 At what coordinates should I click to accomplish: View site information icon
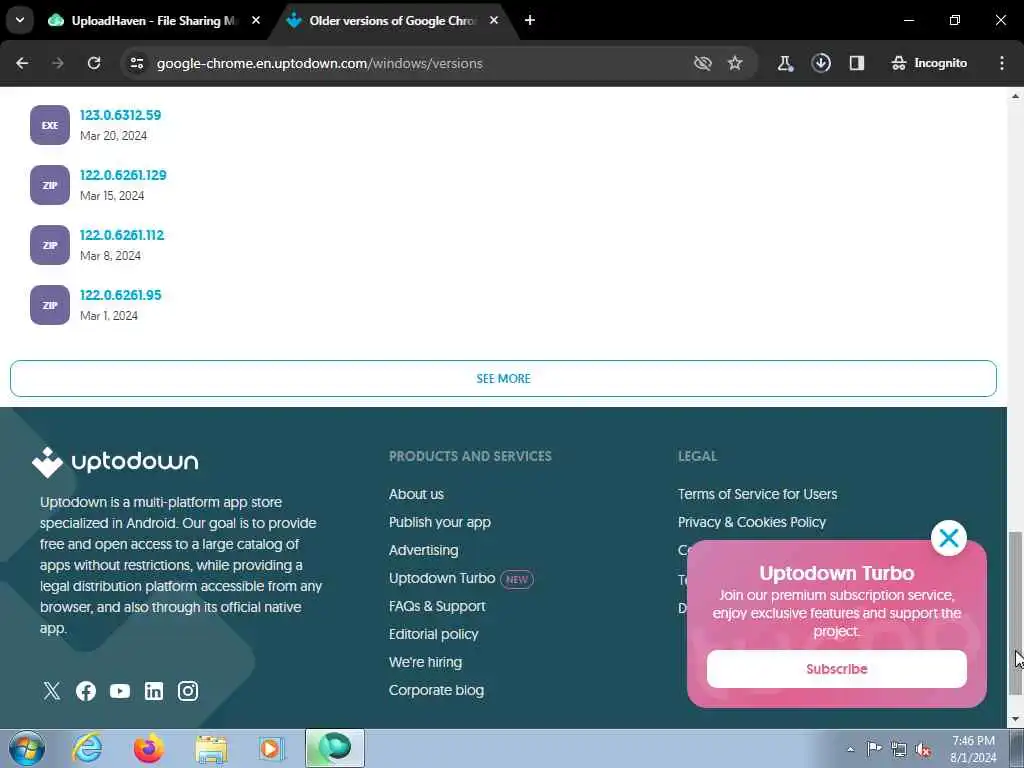point(136,63)
